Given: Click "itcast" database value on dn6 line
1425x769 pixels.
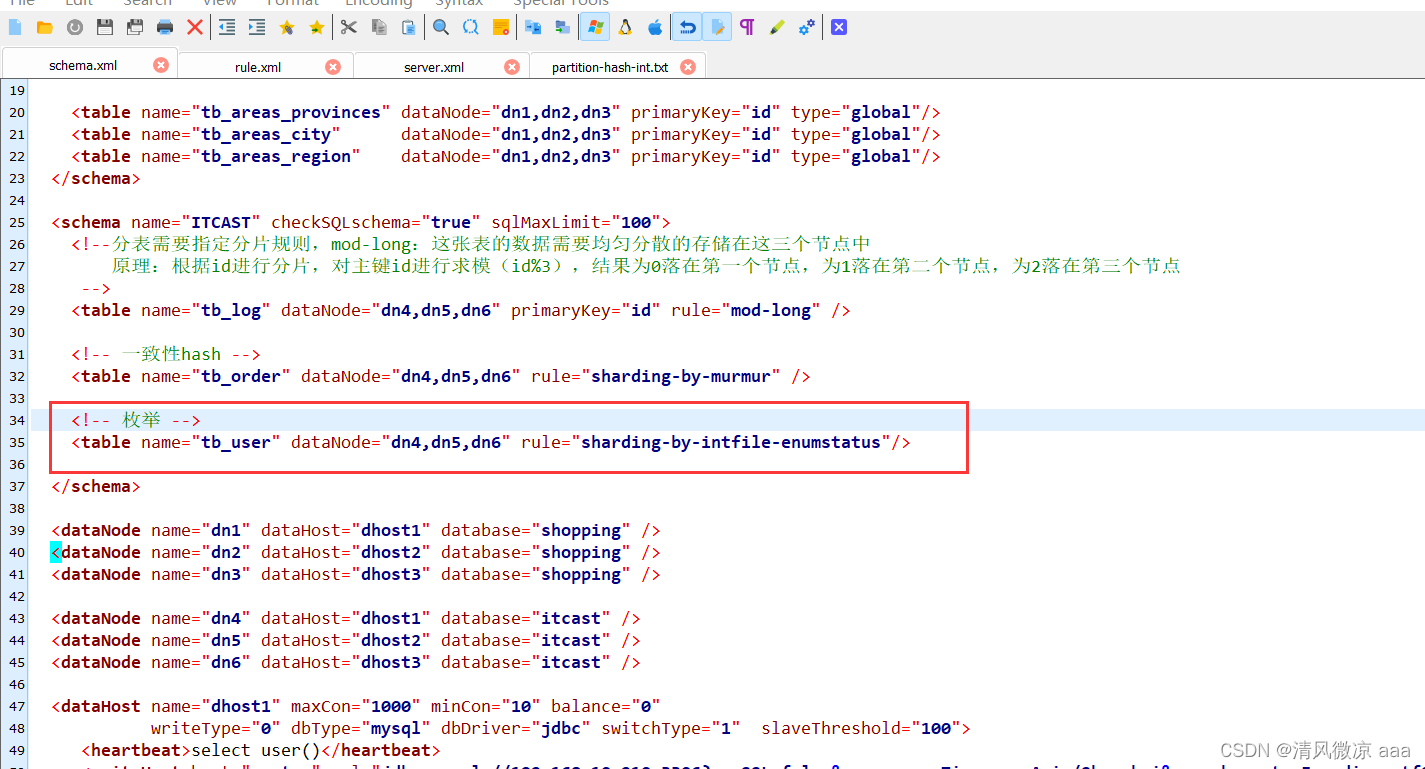Looking at the screenshot, I should [x=571, y=662].
